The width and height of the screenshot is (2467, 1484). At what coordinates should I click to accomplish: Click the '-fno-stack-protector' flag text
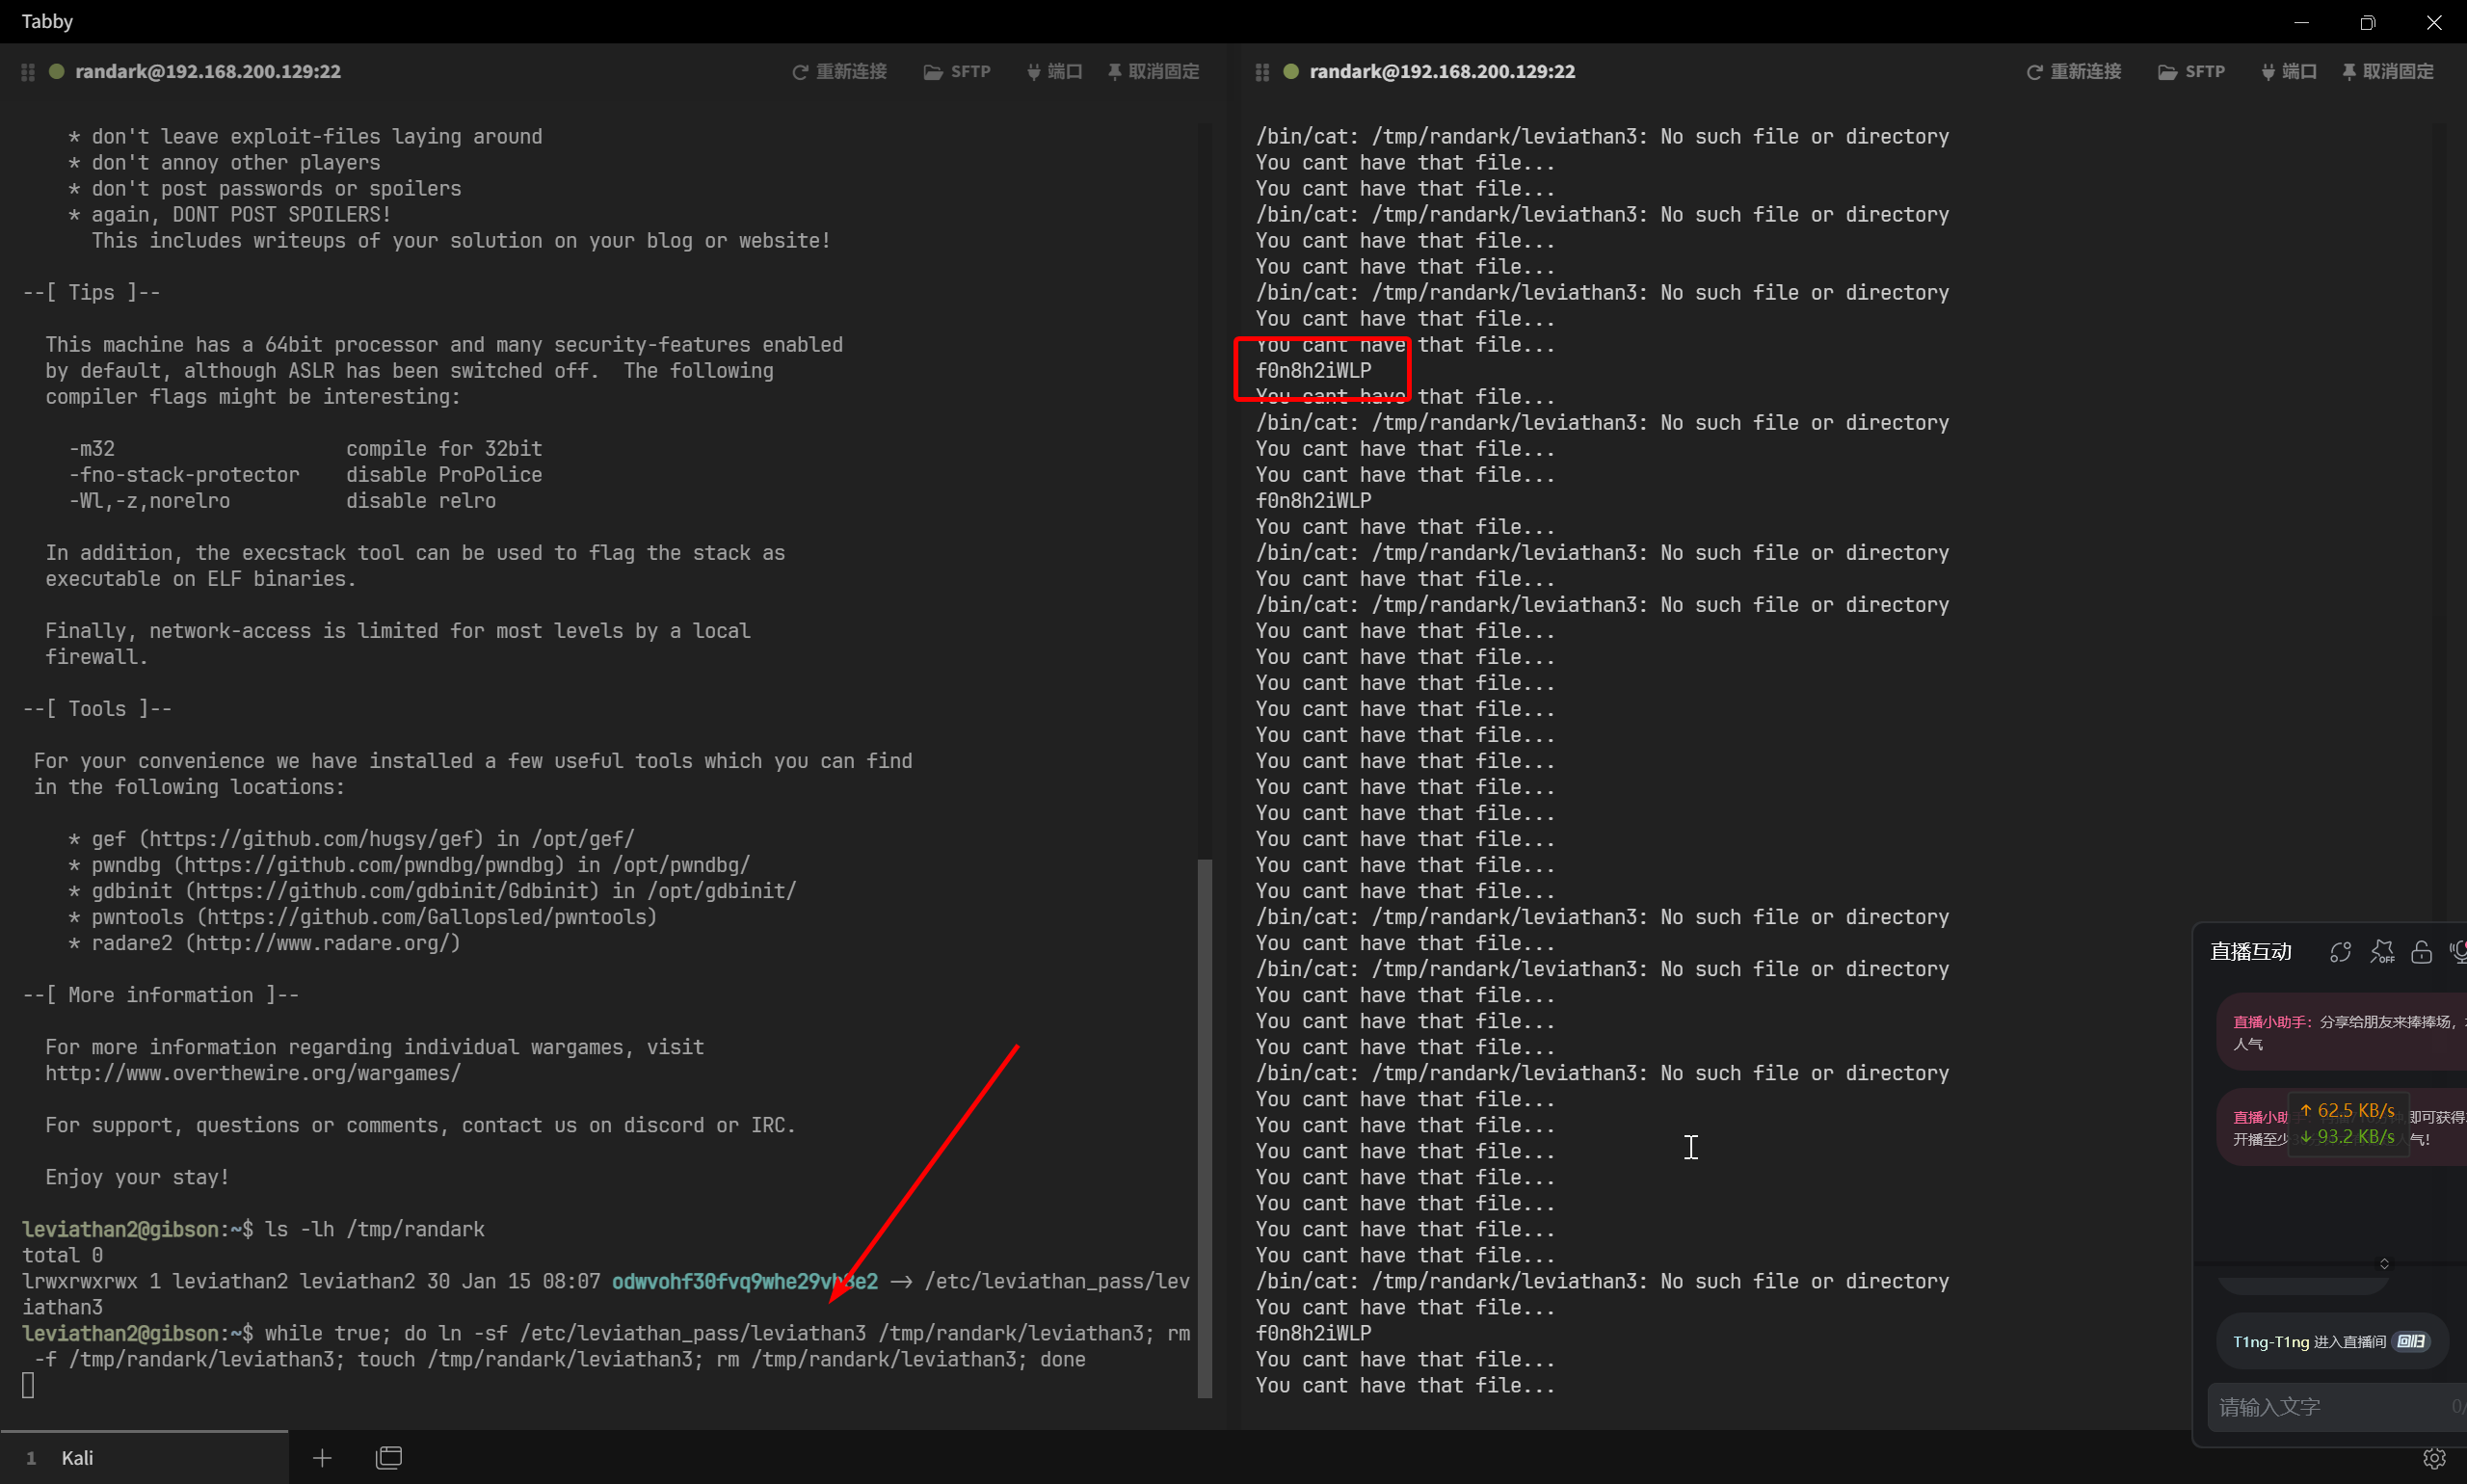click(184, 475)
